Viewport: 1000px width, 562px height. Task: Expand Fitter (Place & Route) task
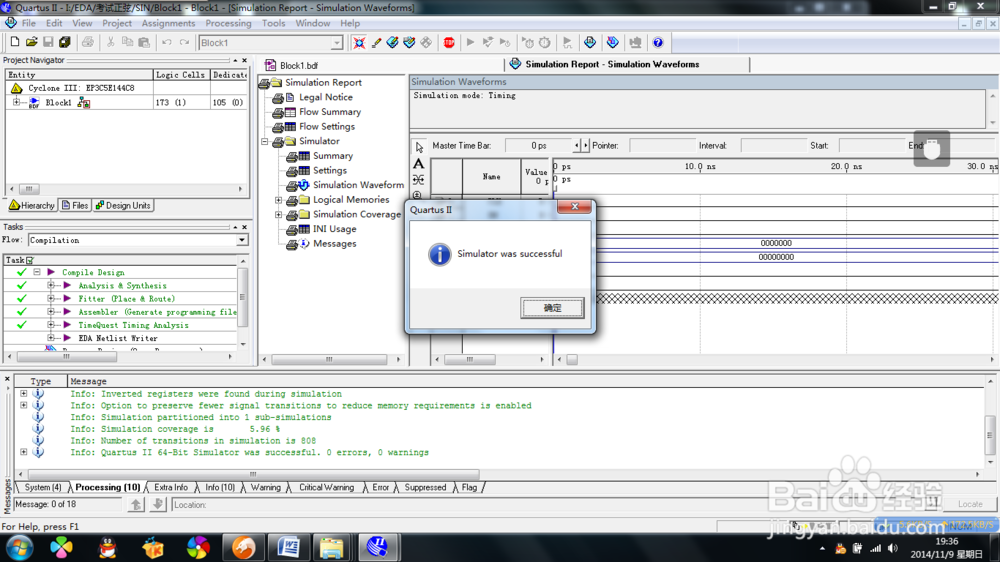click(51, 299)
